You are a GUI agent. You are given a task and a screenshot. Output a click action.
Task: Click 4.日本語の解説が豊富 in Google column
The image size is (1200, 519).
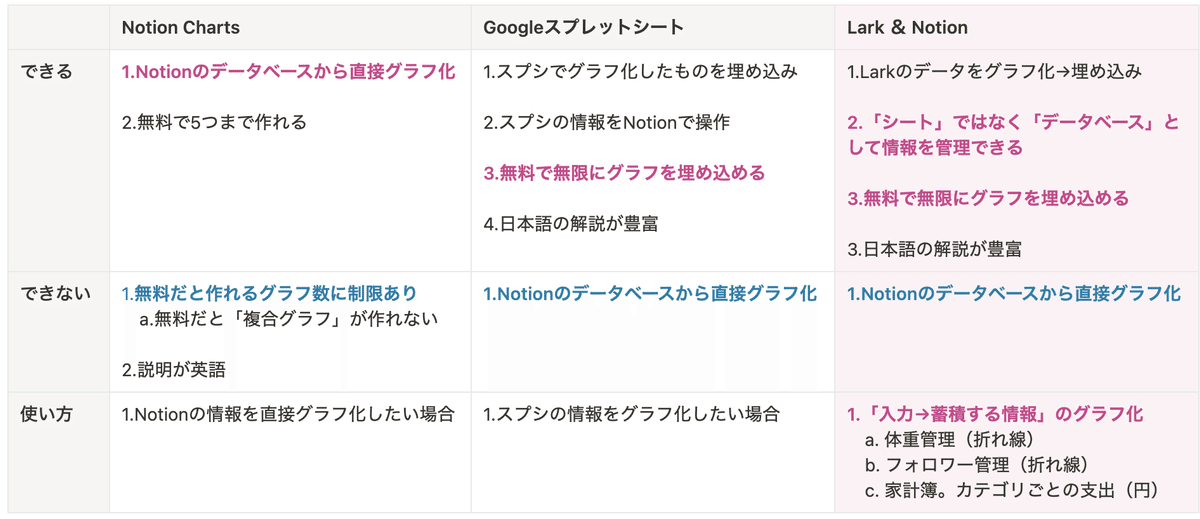(571, 224)
